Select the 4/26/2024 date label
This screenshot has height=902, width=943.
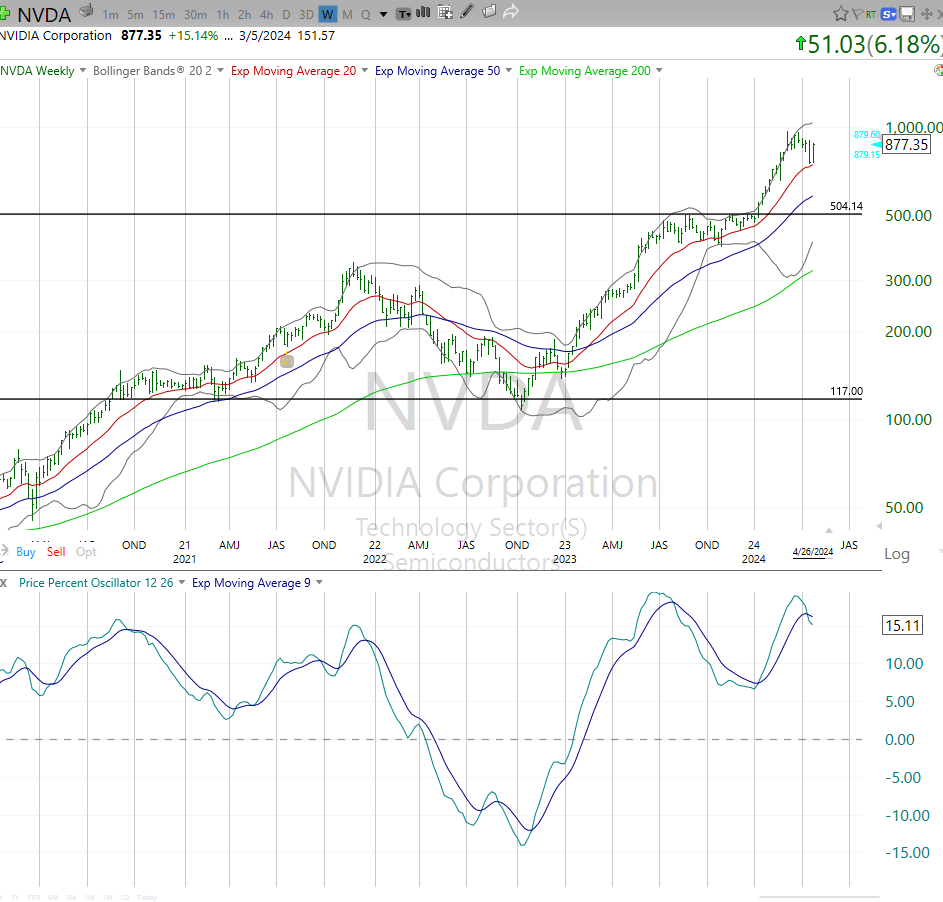coord(813,551)
